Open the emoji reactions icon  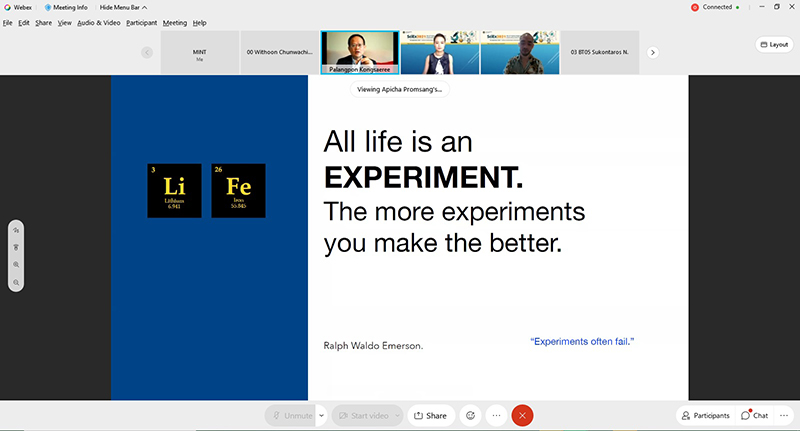pos(470,415)
